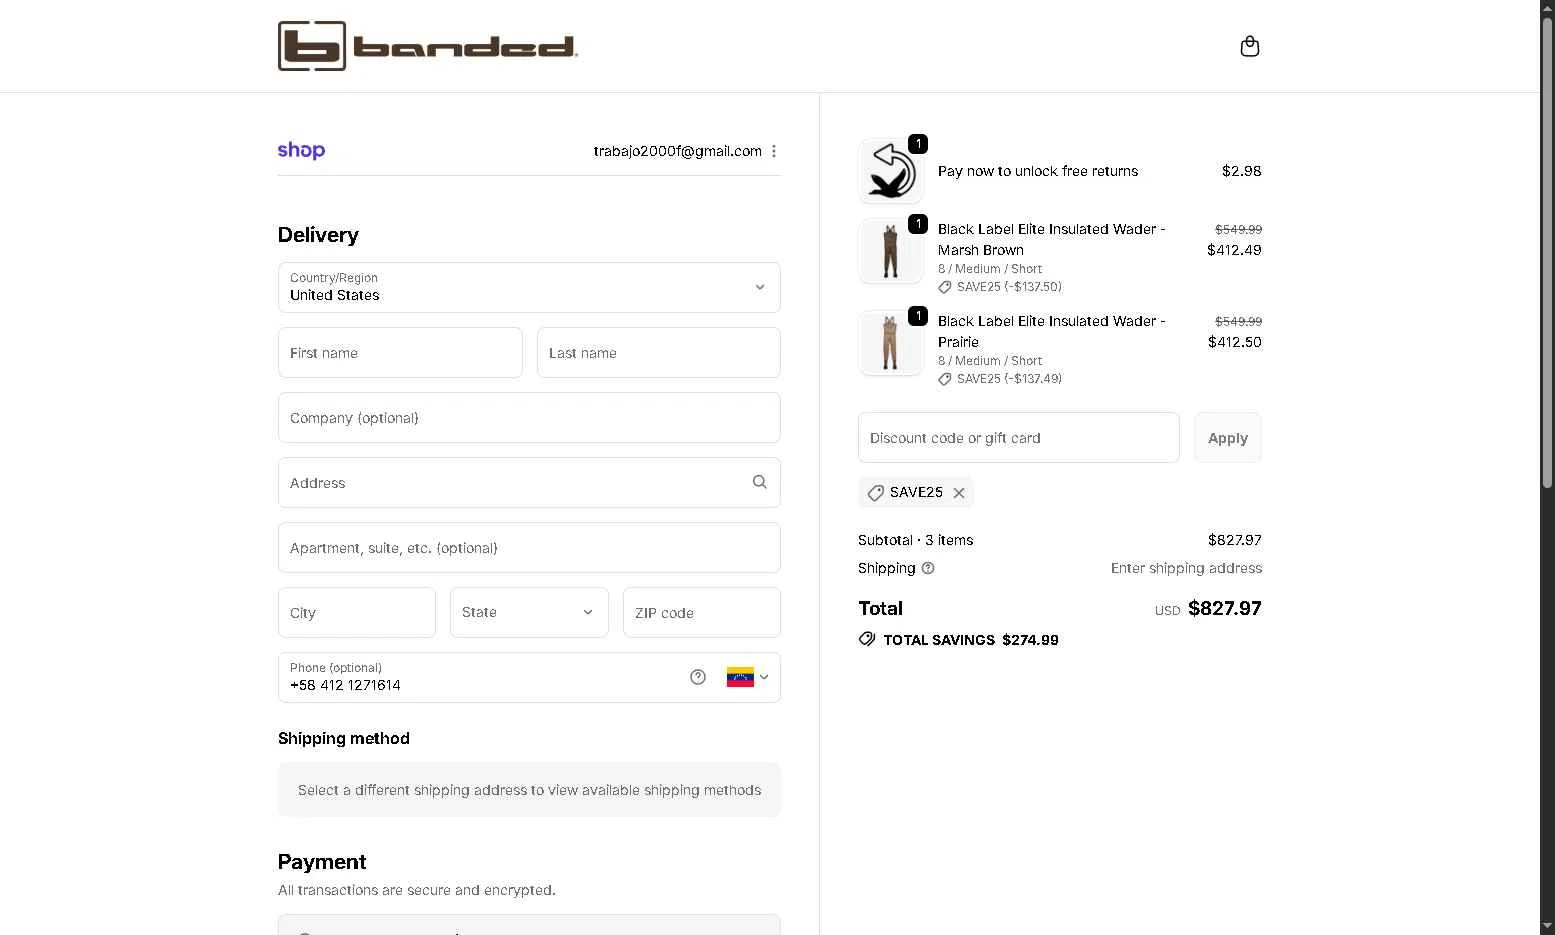Open the account options three-dot menu
1555x935 pixels.
[x=774, y=151]
